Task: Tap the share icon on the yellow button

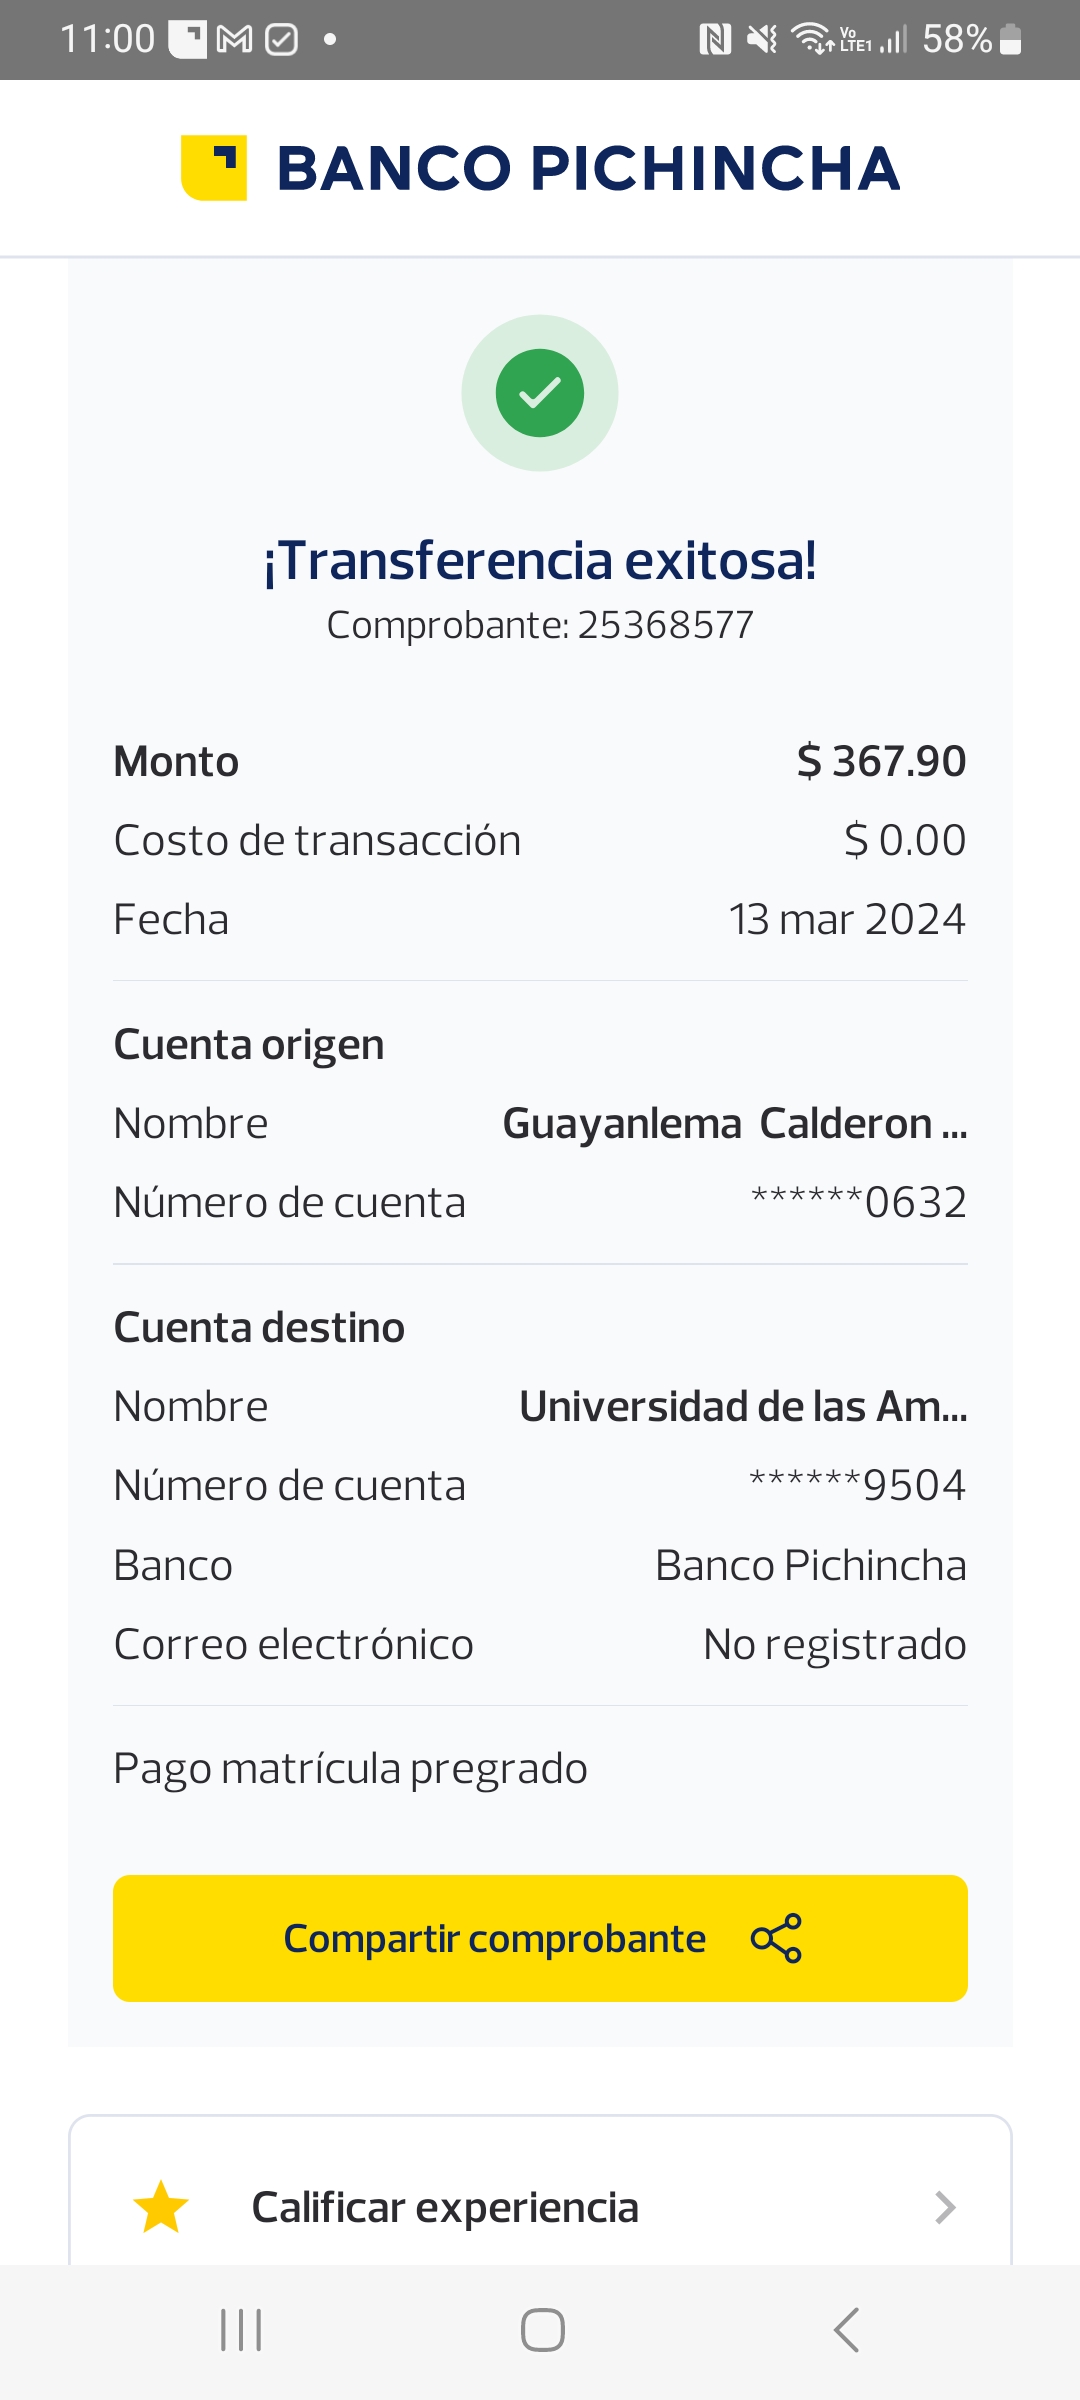Action: coord(776,1938)
